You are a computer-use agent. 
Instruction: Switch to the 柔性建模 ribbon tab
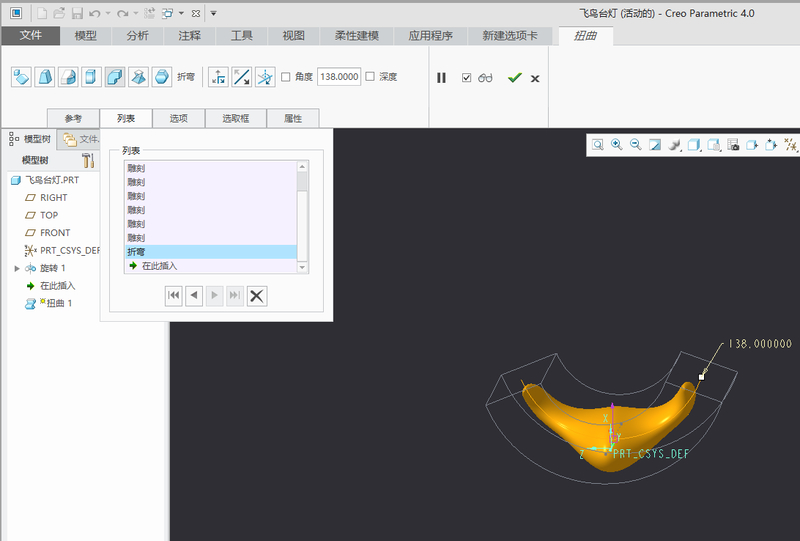coord(357,36)
